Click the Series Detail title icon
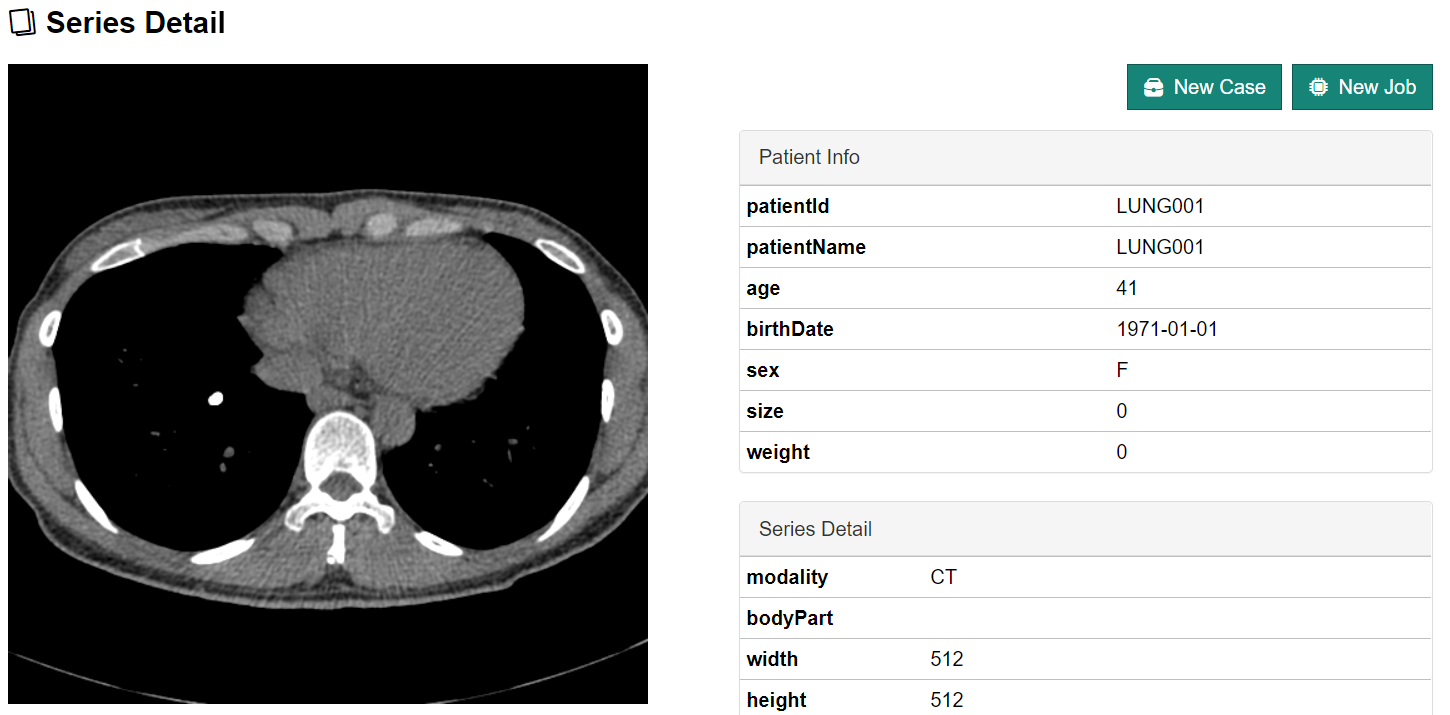Viewport: 1450px width, 715px height. click(x=21, y=23)
